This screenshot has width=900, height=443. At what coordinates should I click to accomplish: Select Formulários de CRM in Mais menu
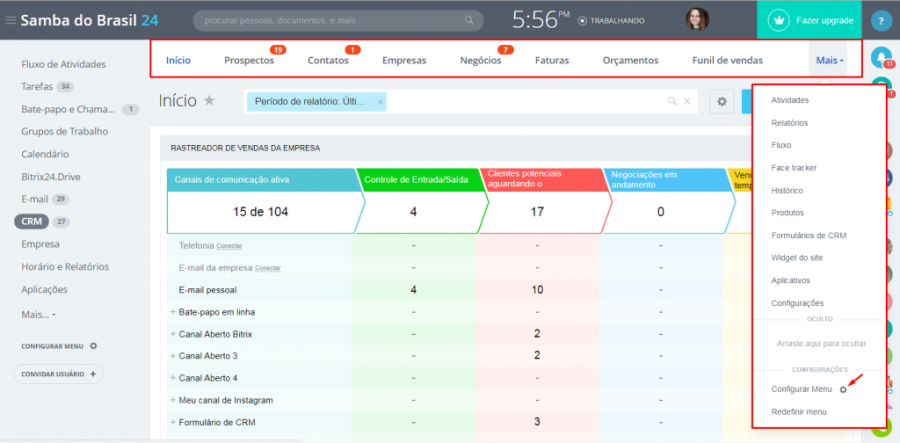(809, 235)
